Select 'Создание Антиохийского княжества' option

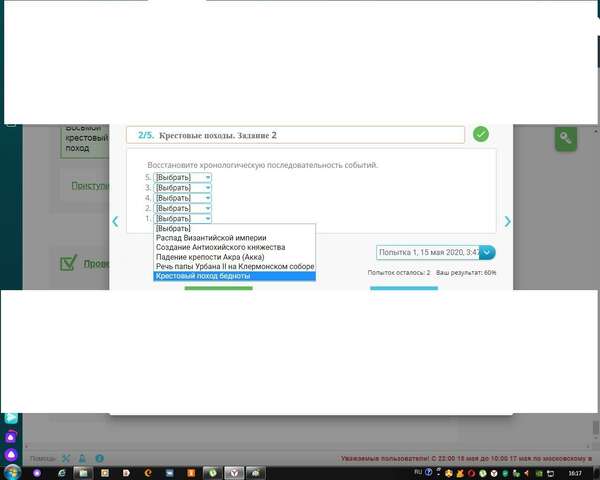click(x=234, y=247)
